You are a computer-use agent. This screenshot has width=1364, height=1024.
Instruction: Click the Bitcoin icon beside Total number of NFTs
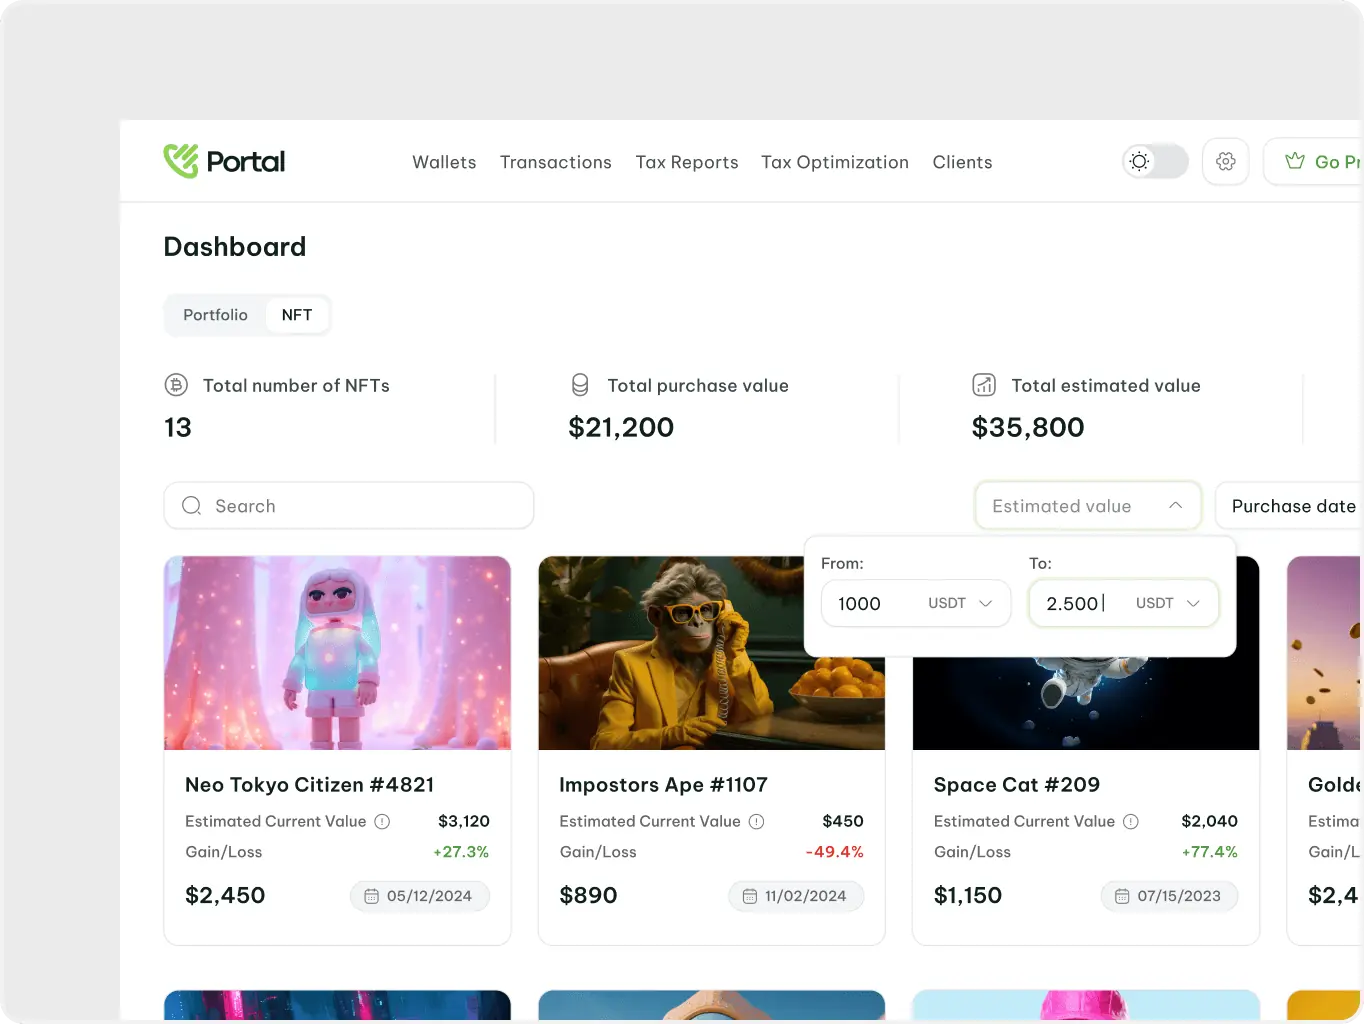coord(177,385)
